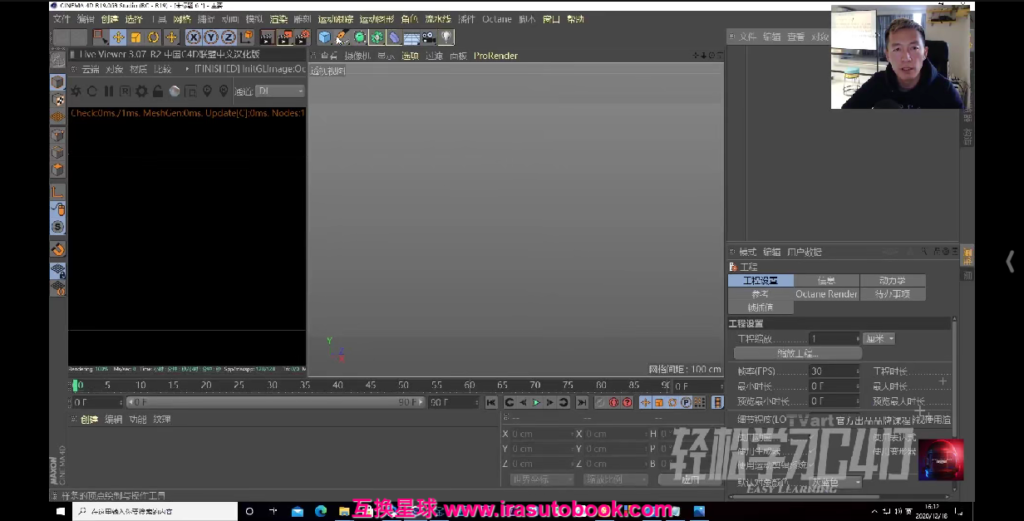Switch to the 工程设置 tab
Screen dimensions: 1024x521
coord(761,281)
